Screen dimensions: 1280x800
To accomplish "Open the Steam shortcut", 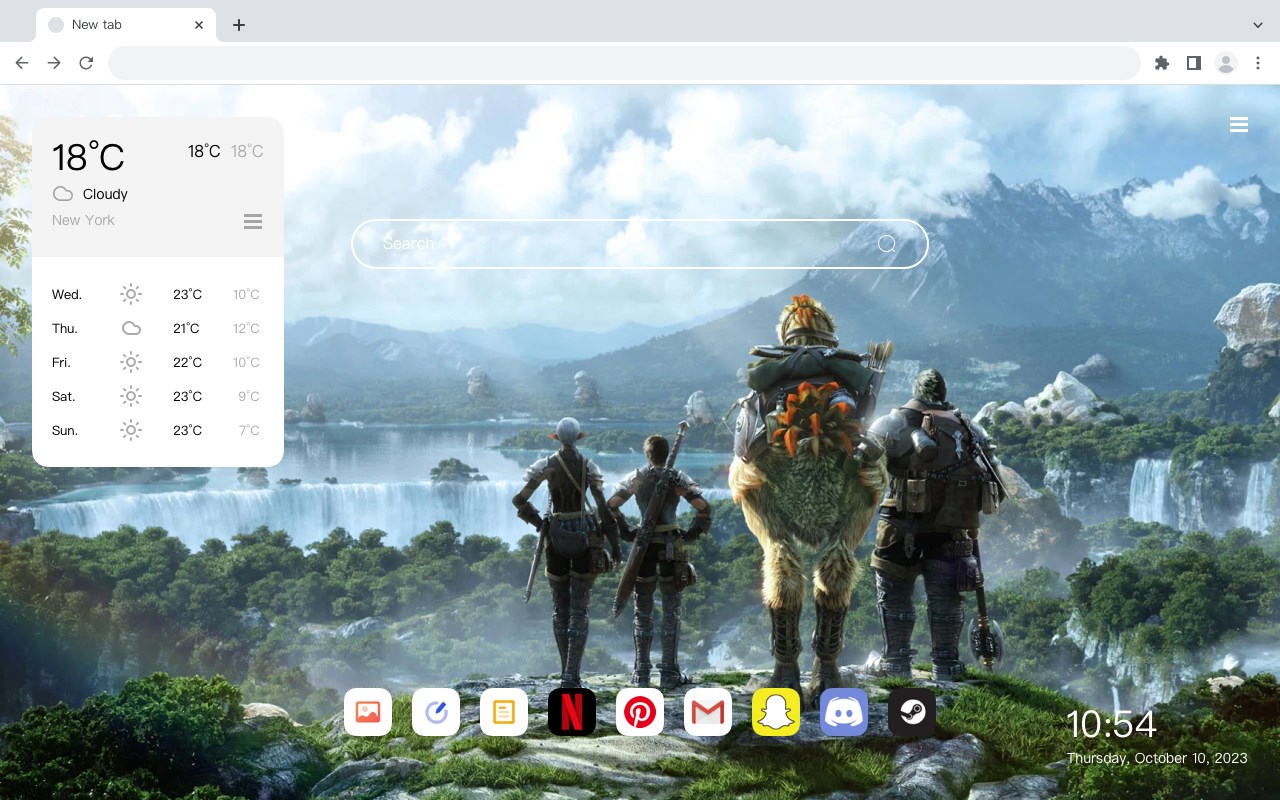I will pos(912,712).
